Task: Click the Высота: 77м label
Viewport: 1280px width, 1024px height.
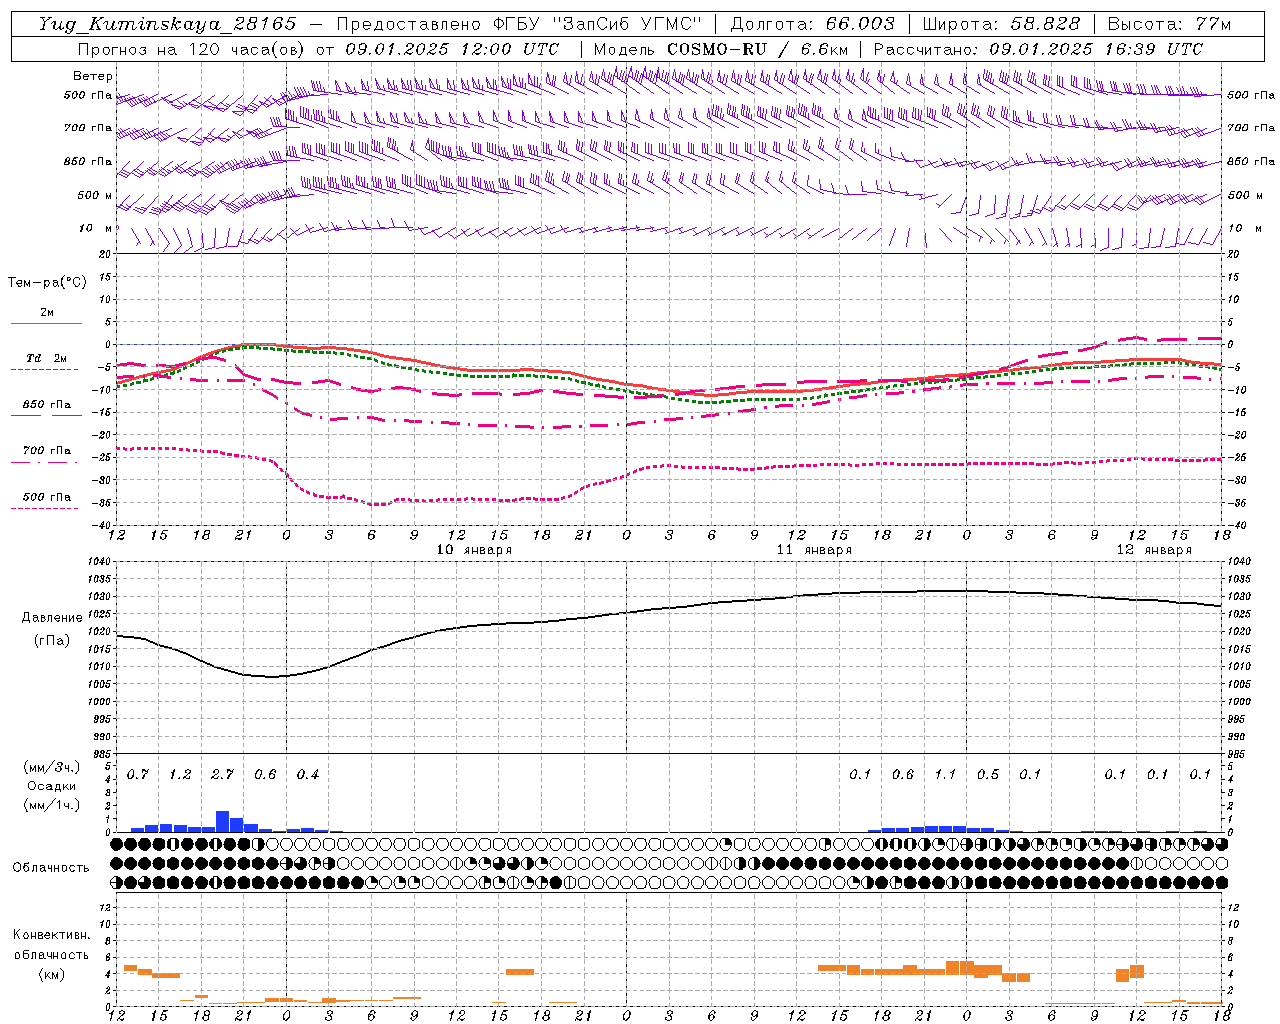Action: click(1169, 24)
